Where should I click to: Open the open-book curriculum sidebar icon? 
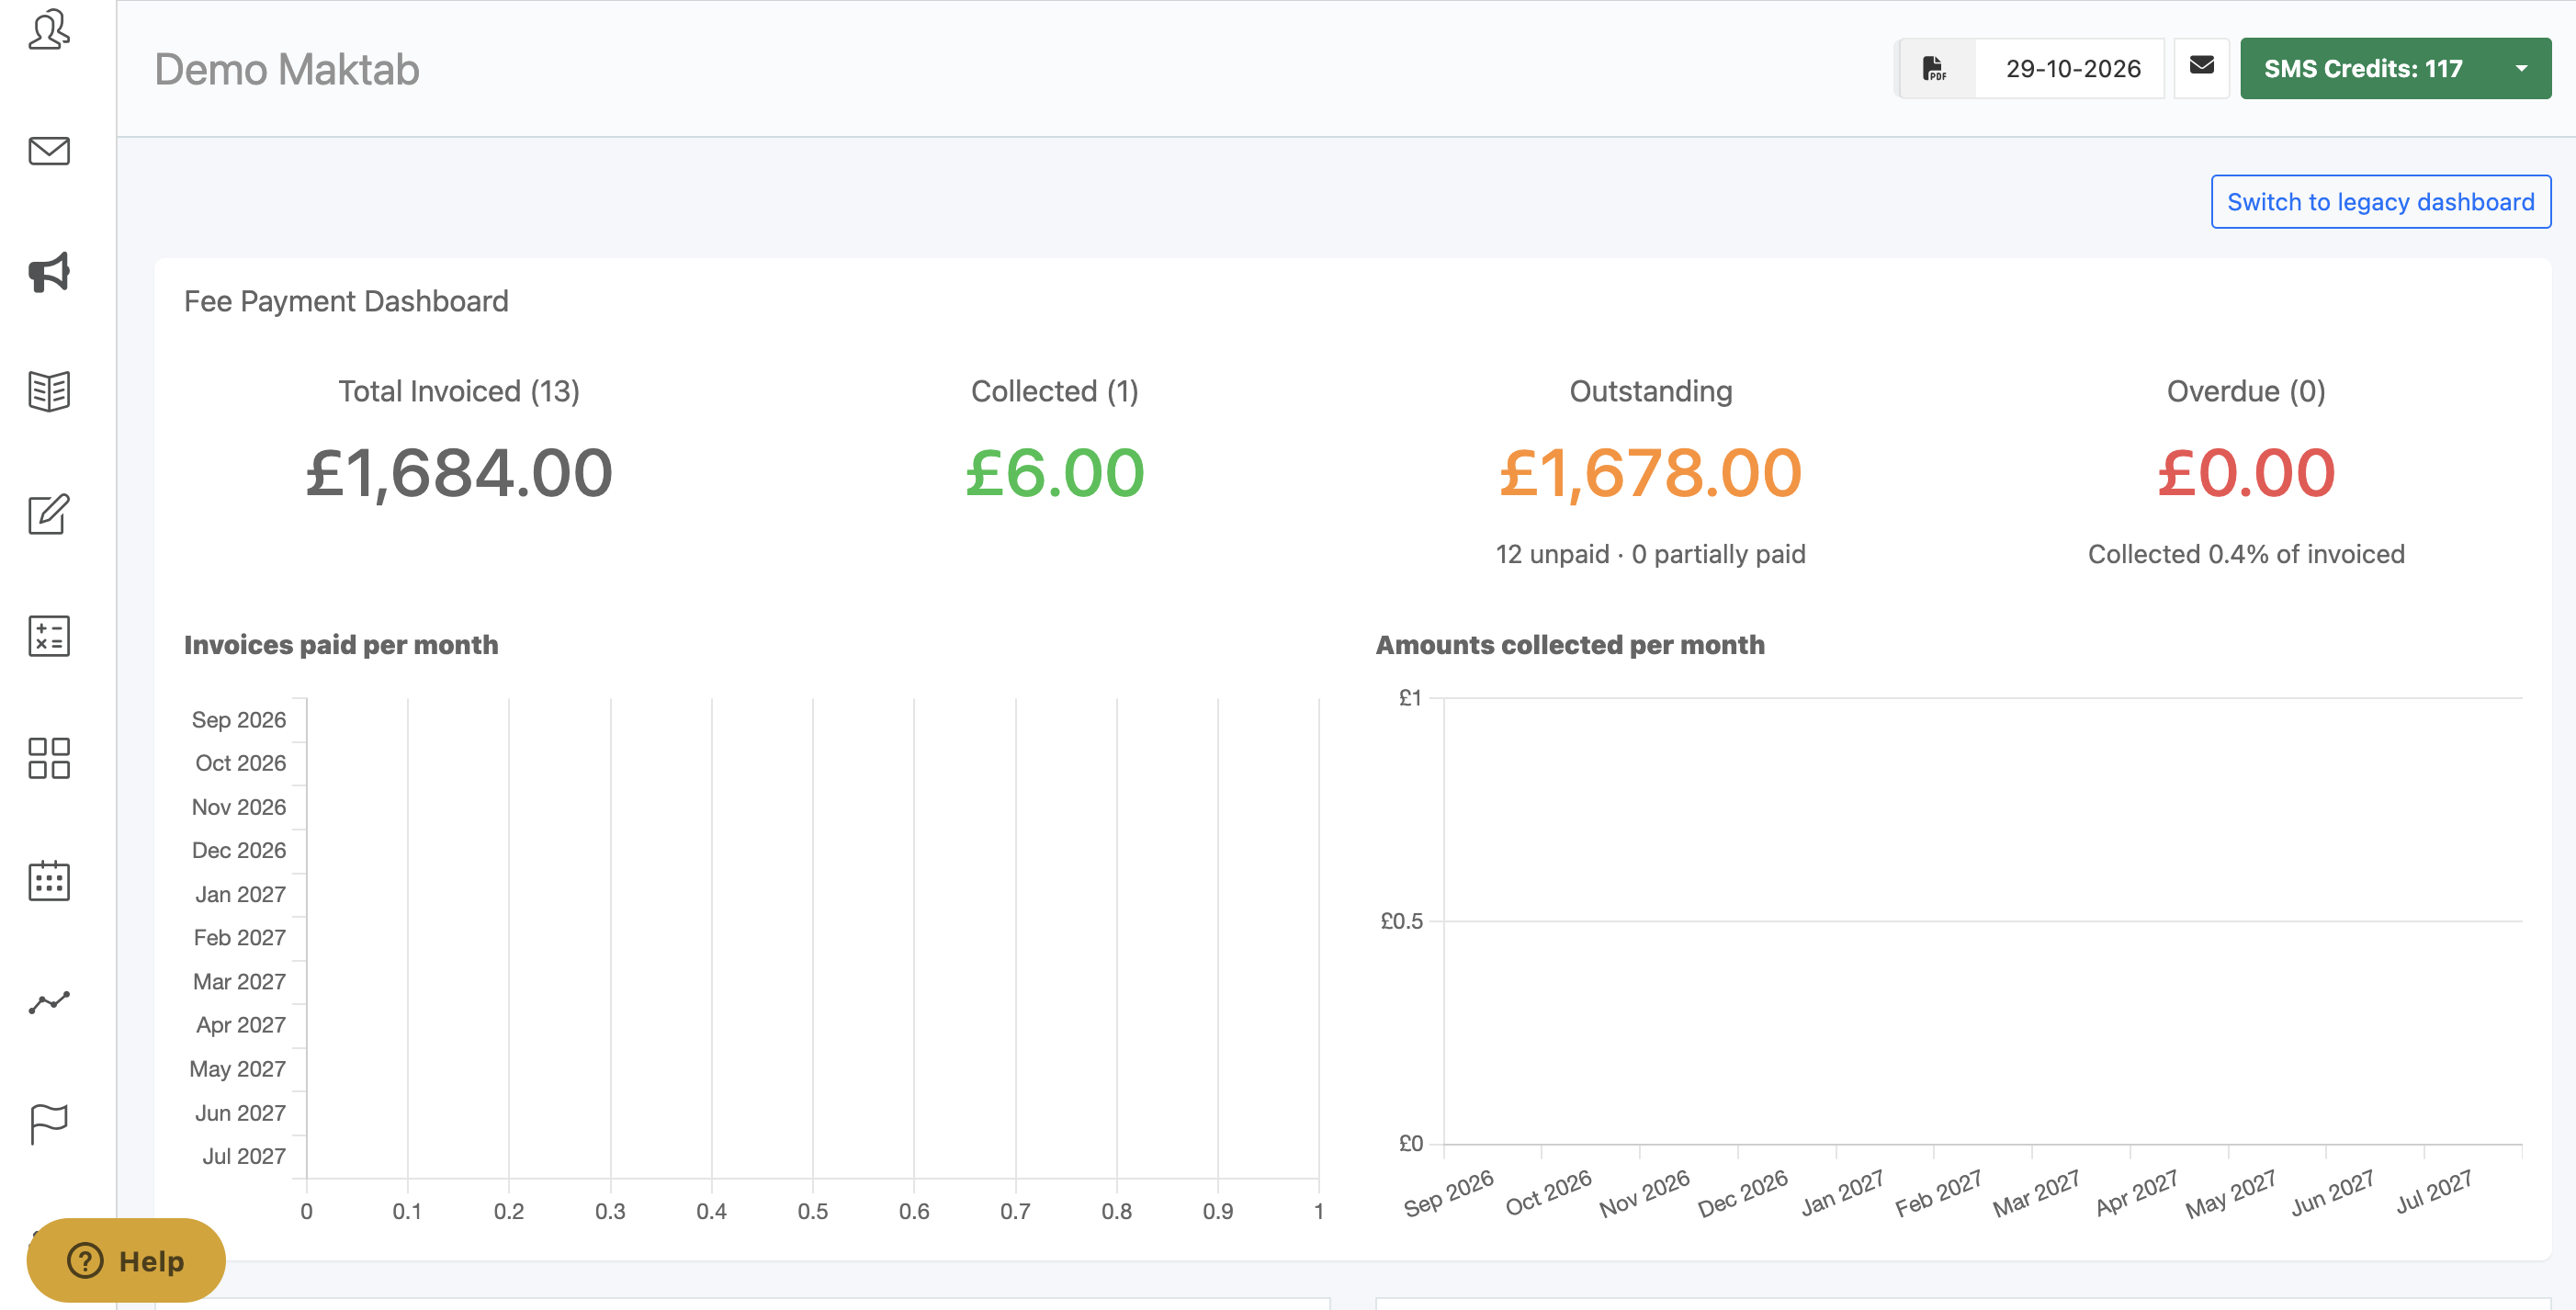48,392
